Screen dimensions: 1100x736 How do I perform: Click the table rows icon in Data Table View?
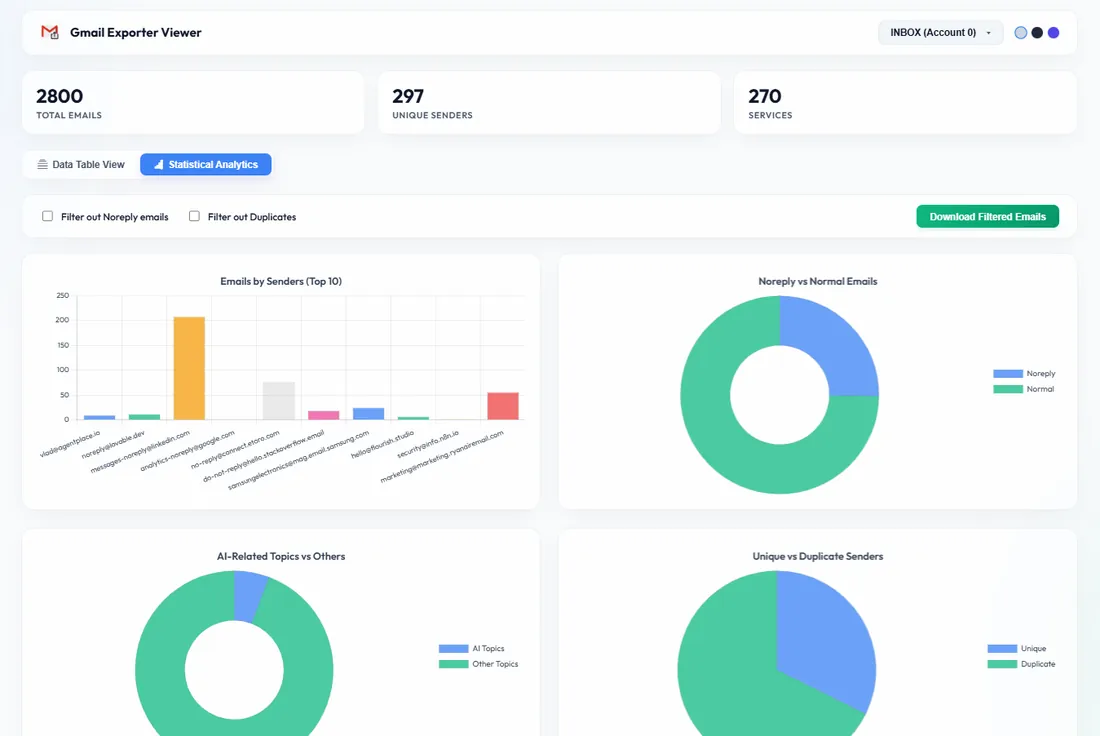(43, 164)
